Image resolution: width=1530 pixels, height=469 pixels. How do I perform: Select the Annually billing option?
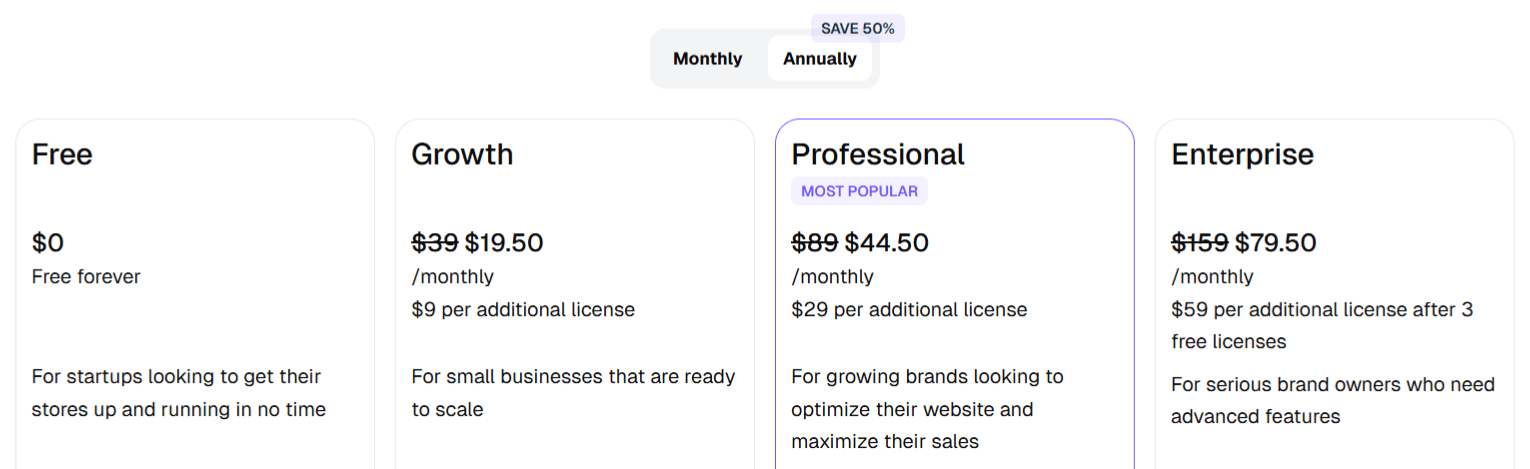819,59
